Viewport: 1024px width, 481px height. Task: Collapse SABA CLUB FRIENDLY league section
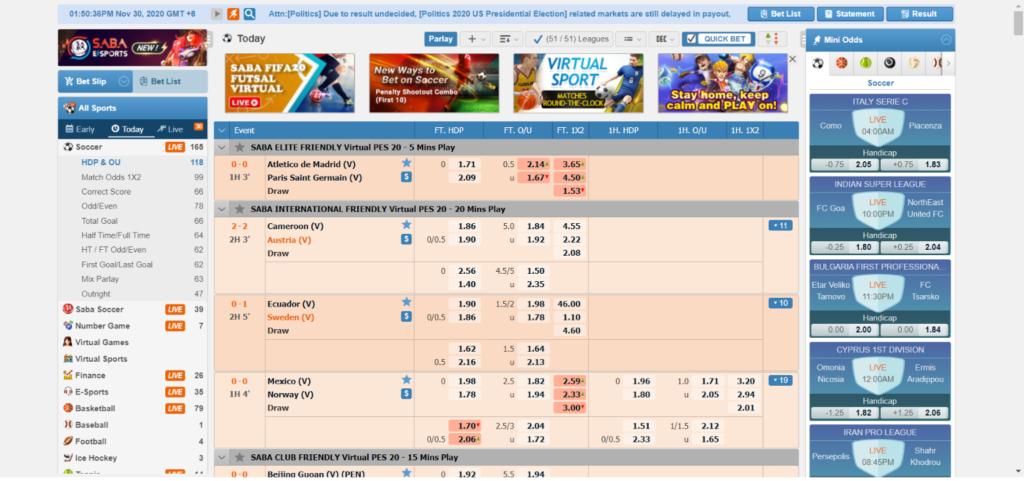coord(222,458)
